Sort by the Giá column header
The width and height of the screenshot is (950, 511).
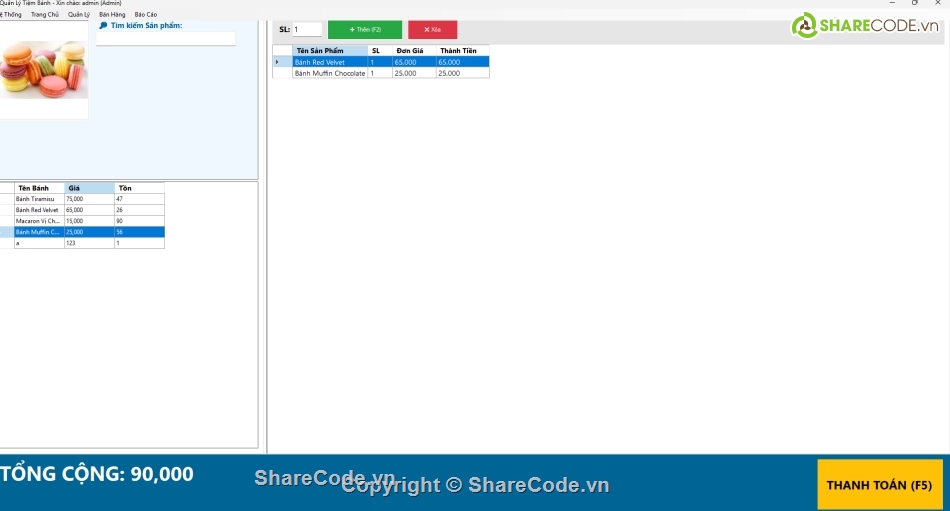coord(88,188)
